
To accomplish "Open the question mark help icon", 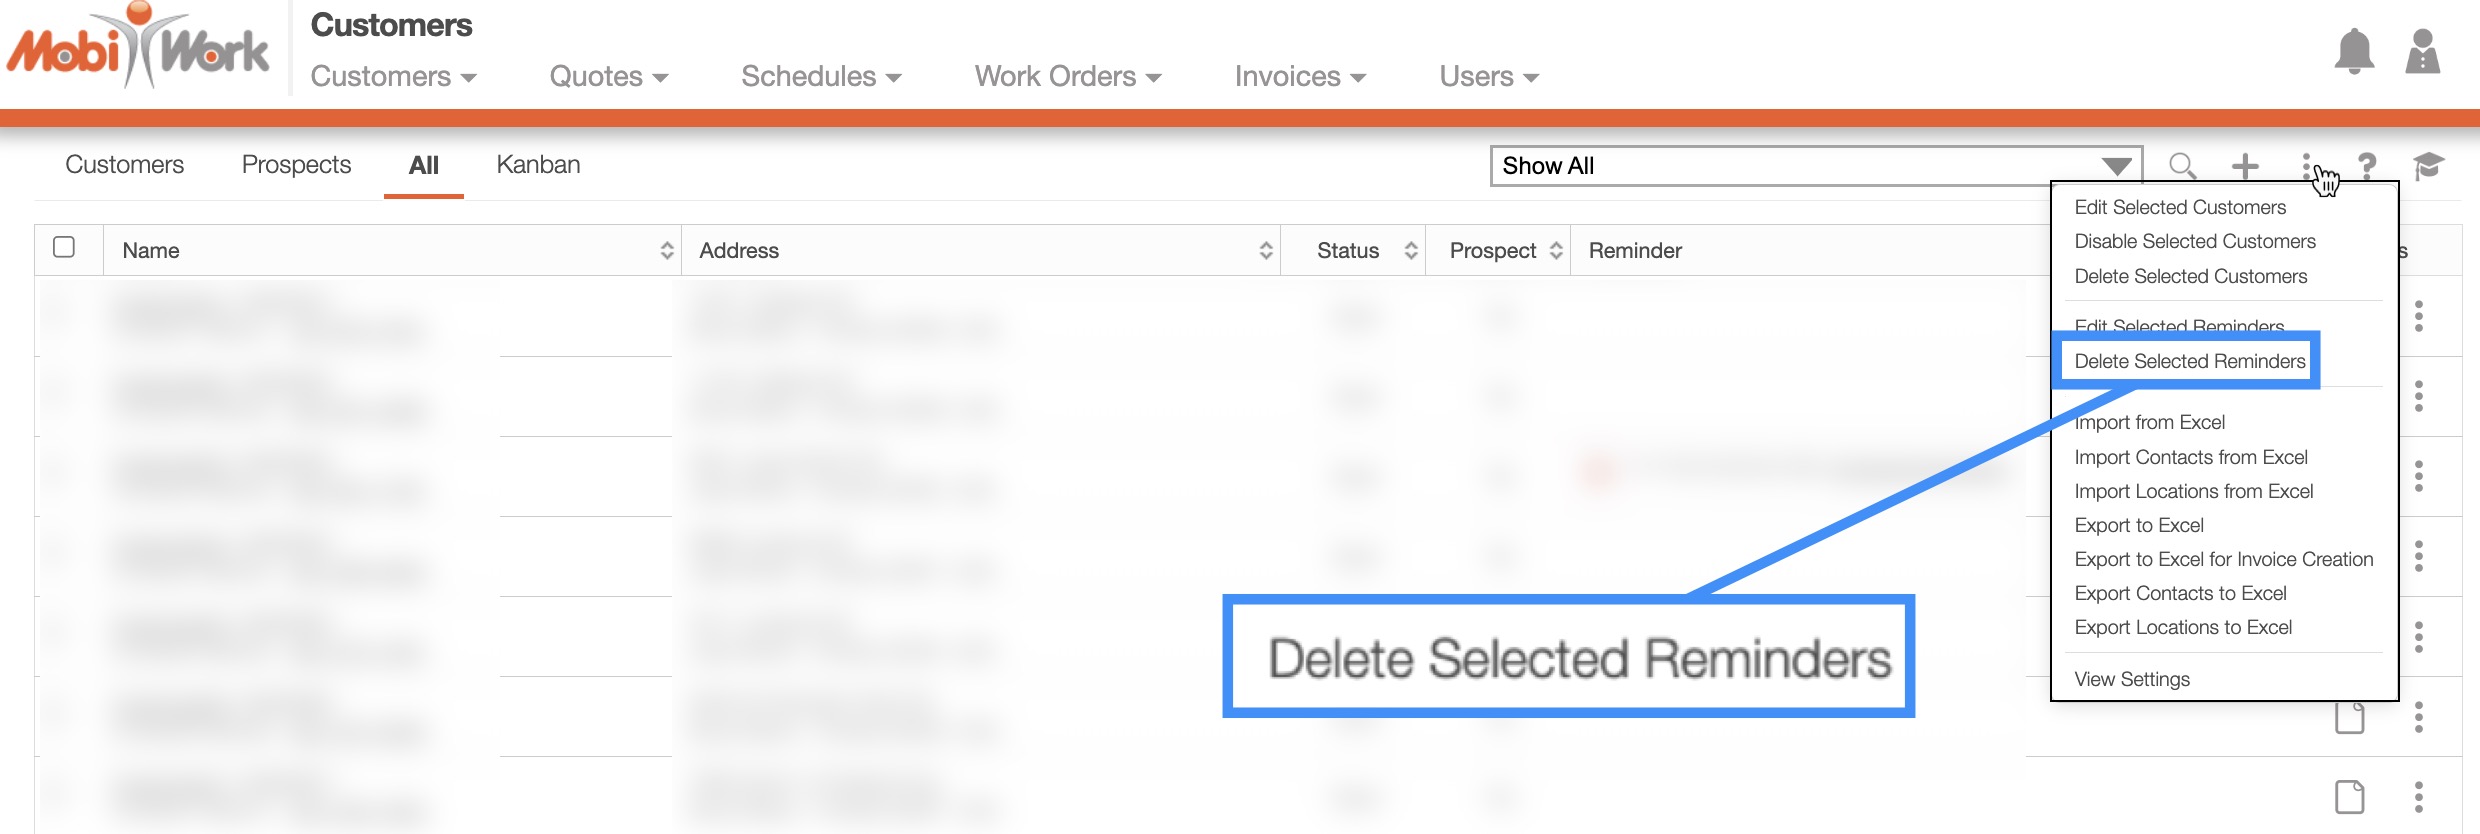I will (2367, 166).
